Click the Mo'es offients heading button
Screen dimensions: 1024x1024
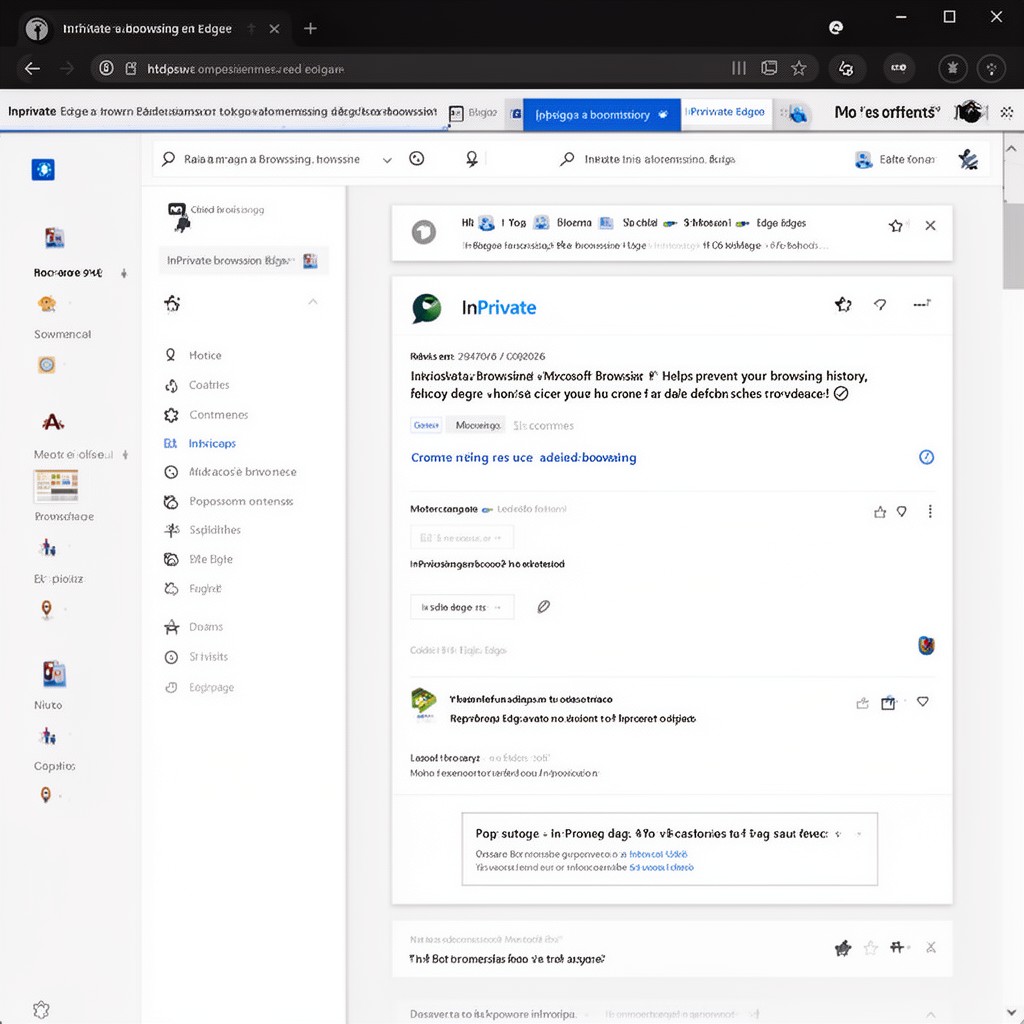[887, 112]
